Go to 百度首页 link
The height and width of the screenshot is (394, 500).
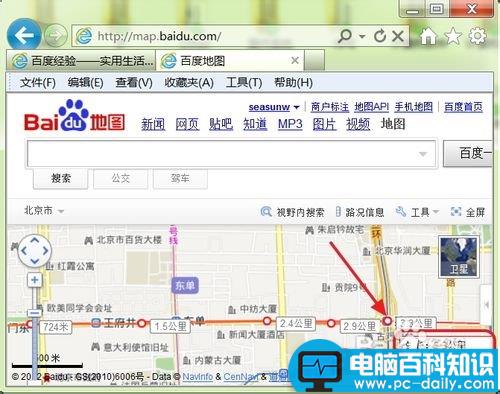click(463, 107)
